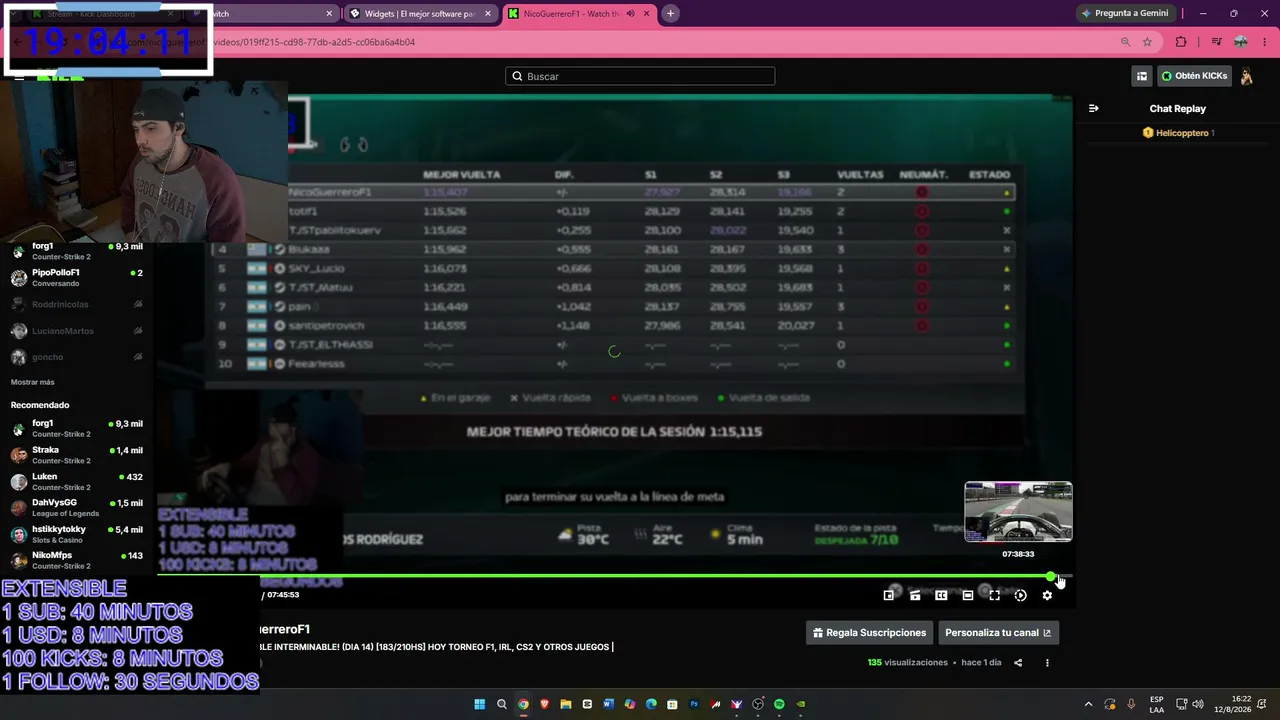1280x720 pixels.
Task: Mute the NicoGuerreroF1 tab audio icon
Action: 630,13
